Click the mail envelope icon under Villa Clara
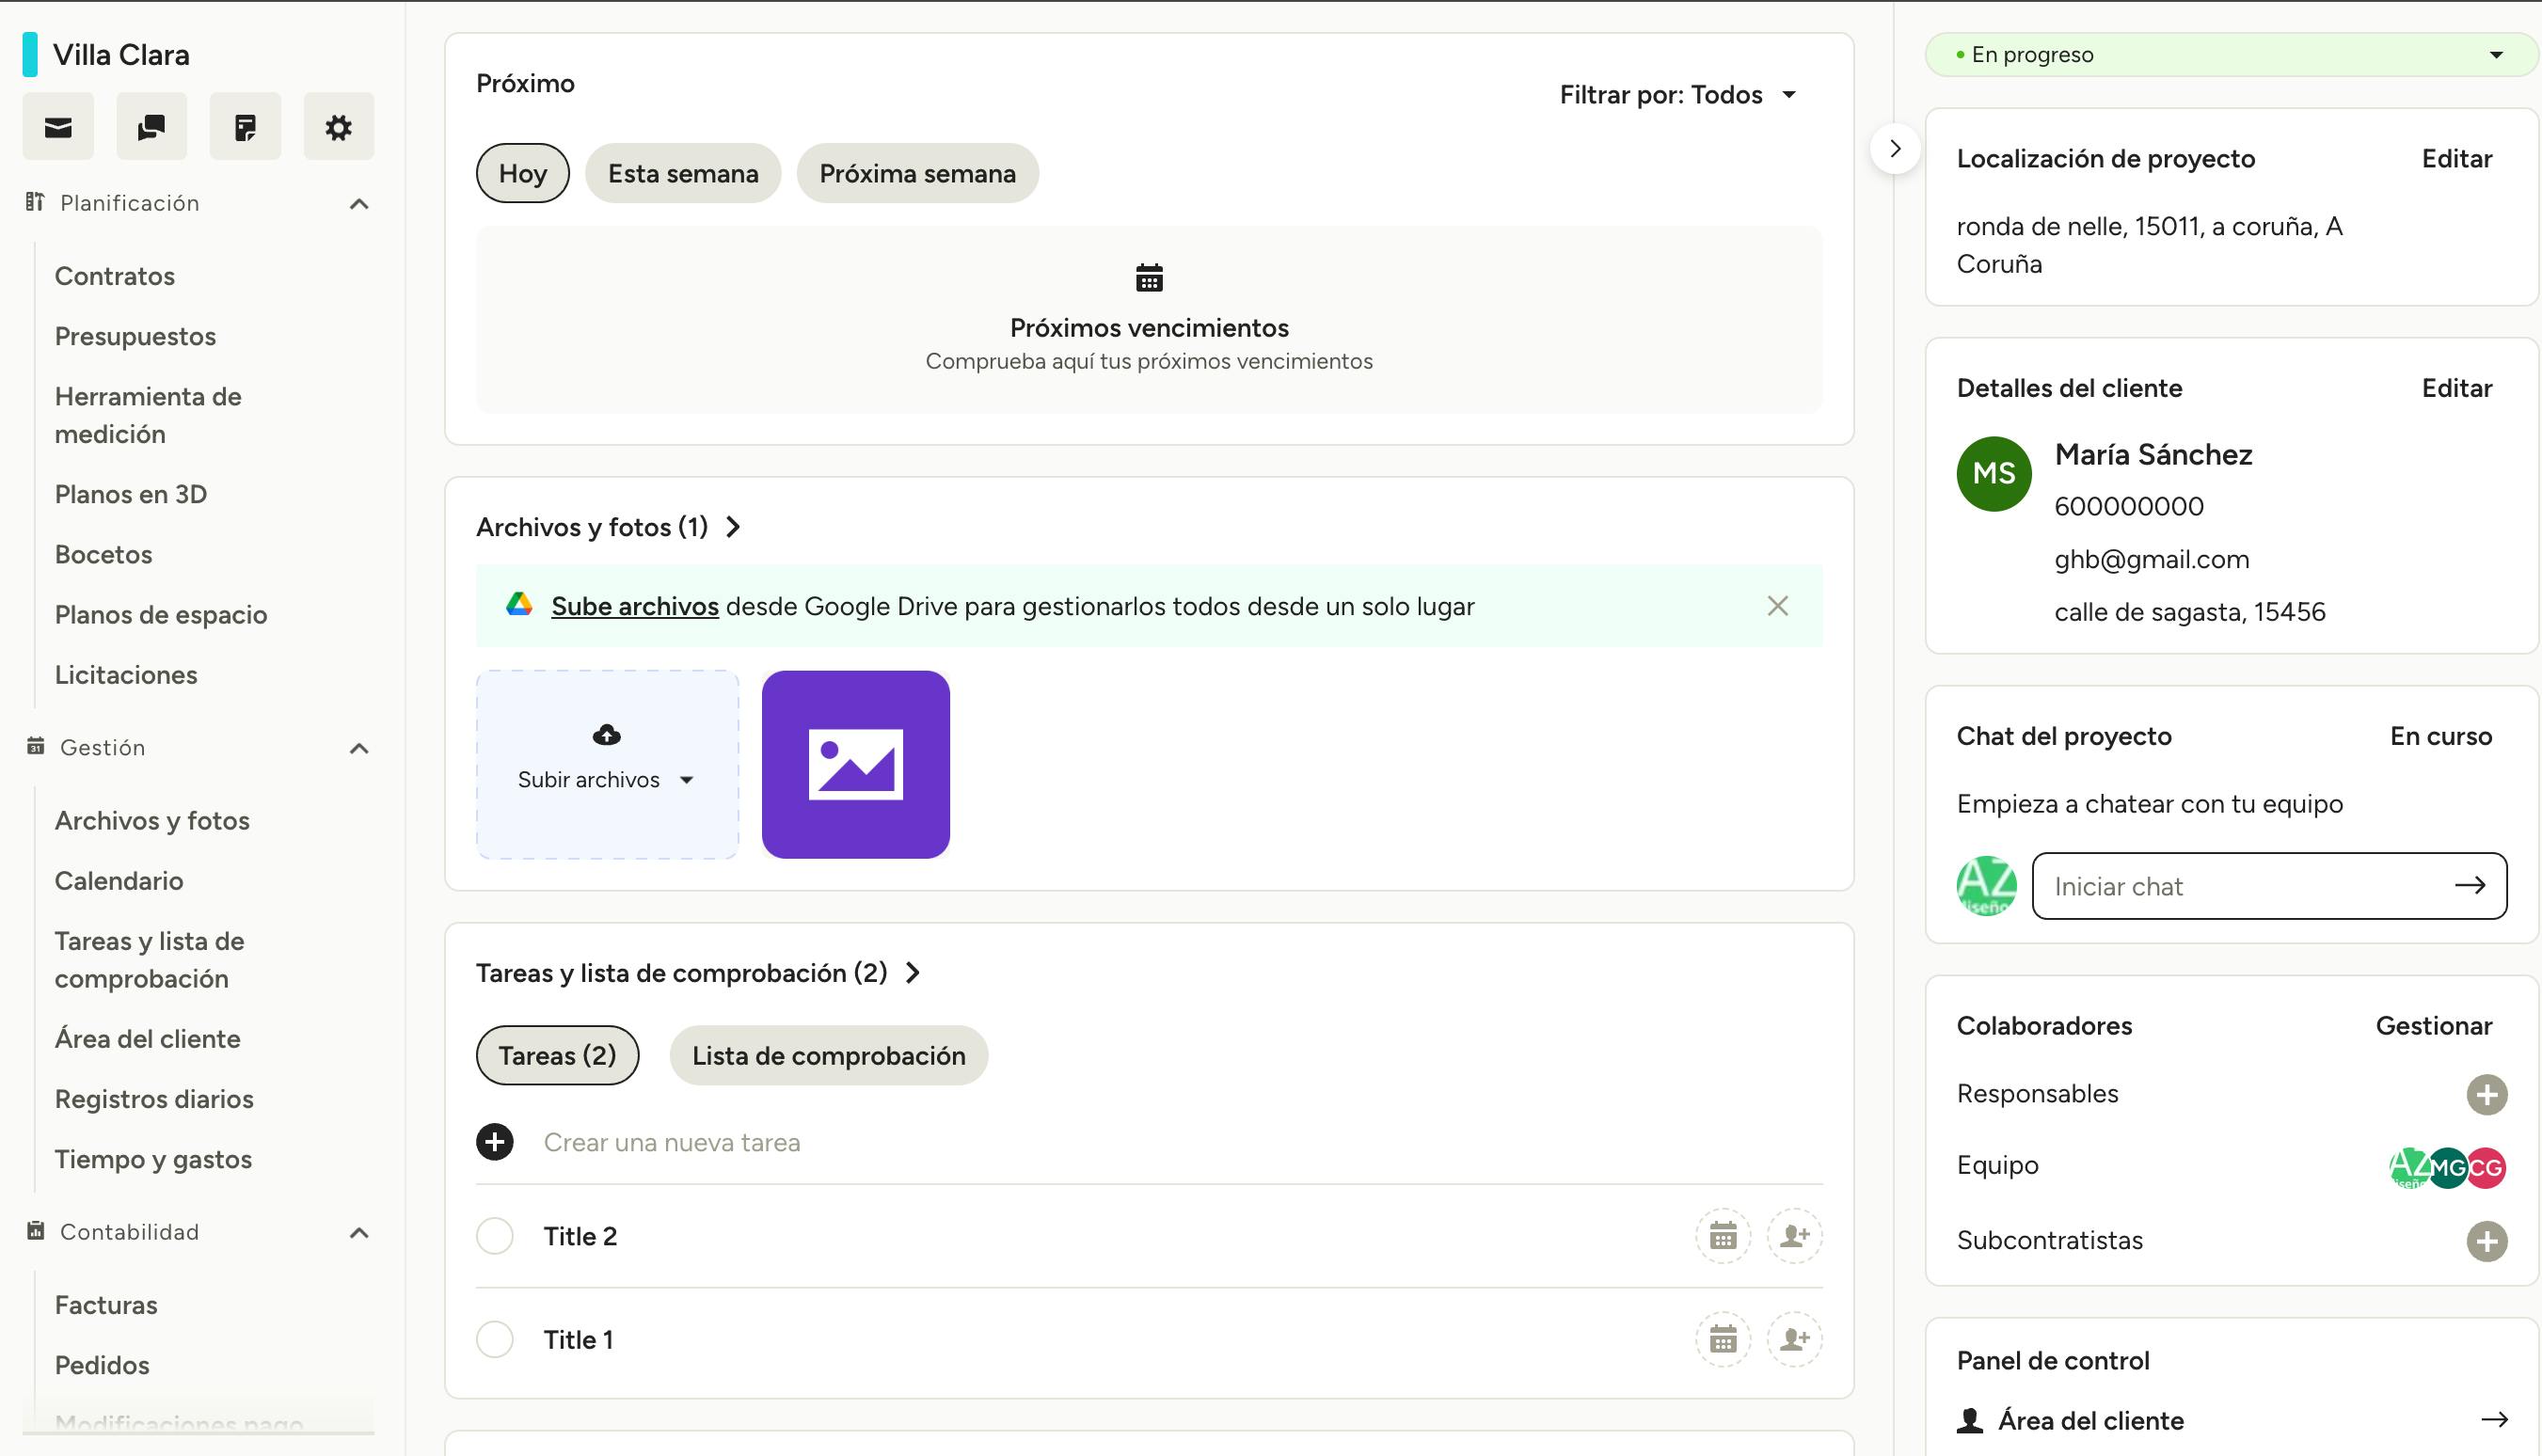This screenshot has height=1456, width=2542. point(58,127)
